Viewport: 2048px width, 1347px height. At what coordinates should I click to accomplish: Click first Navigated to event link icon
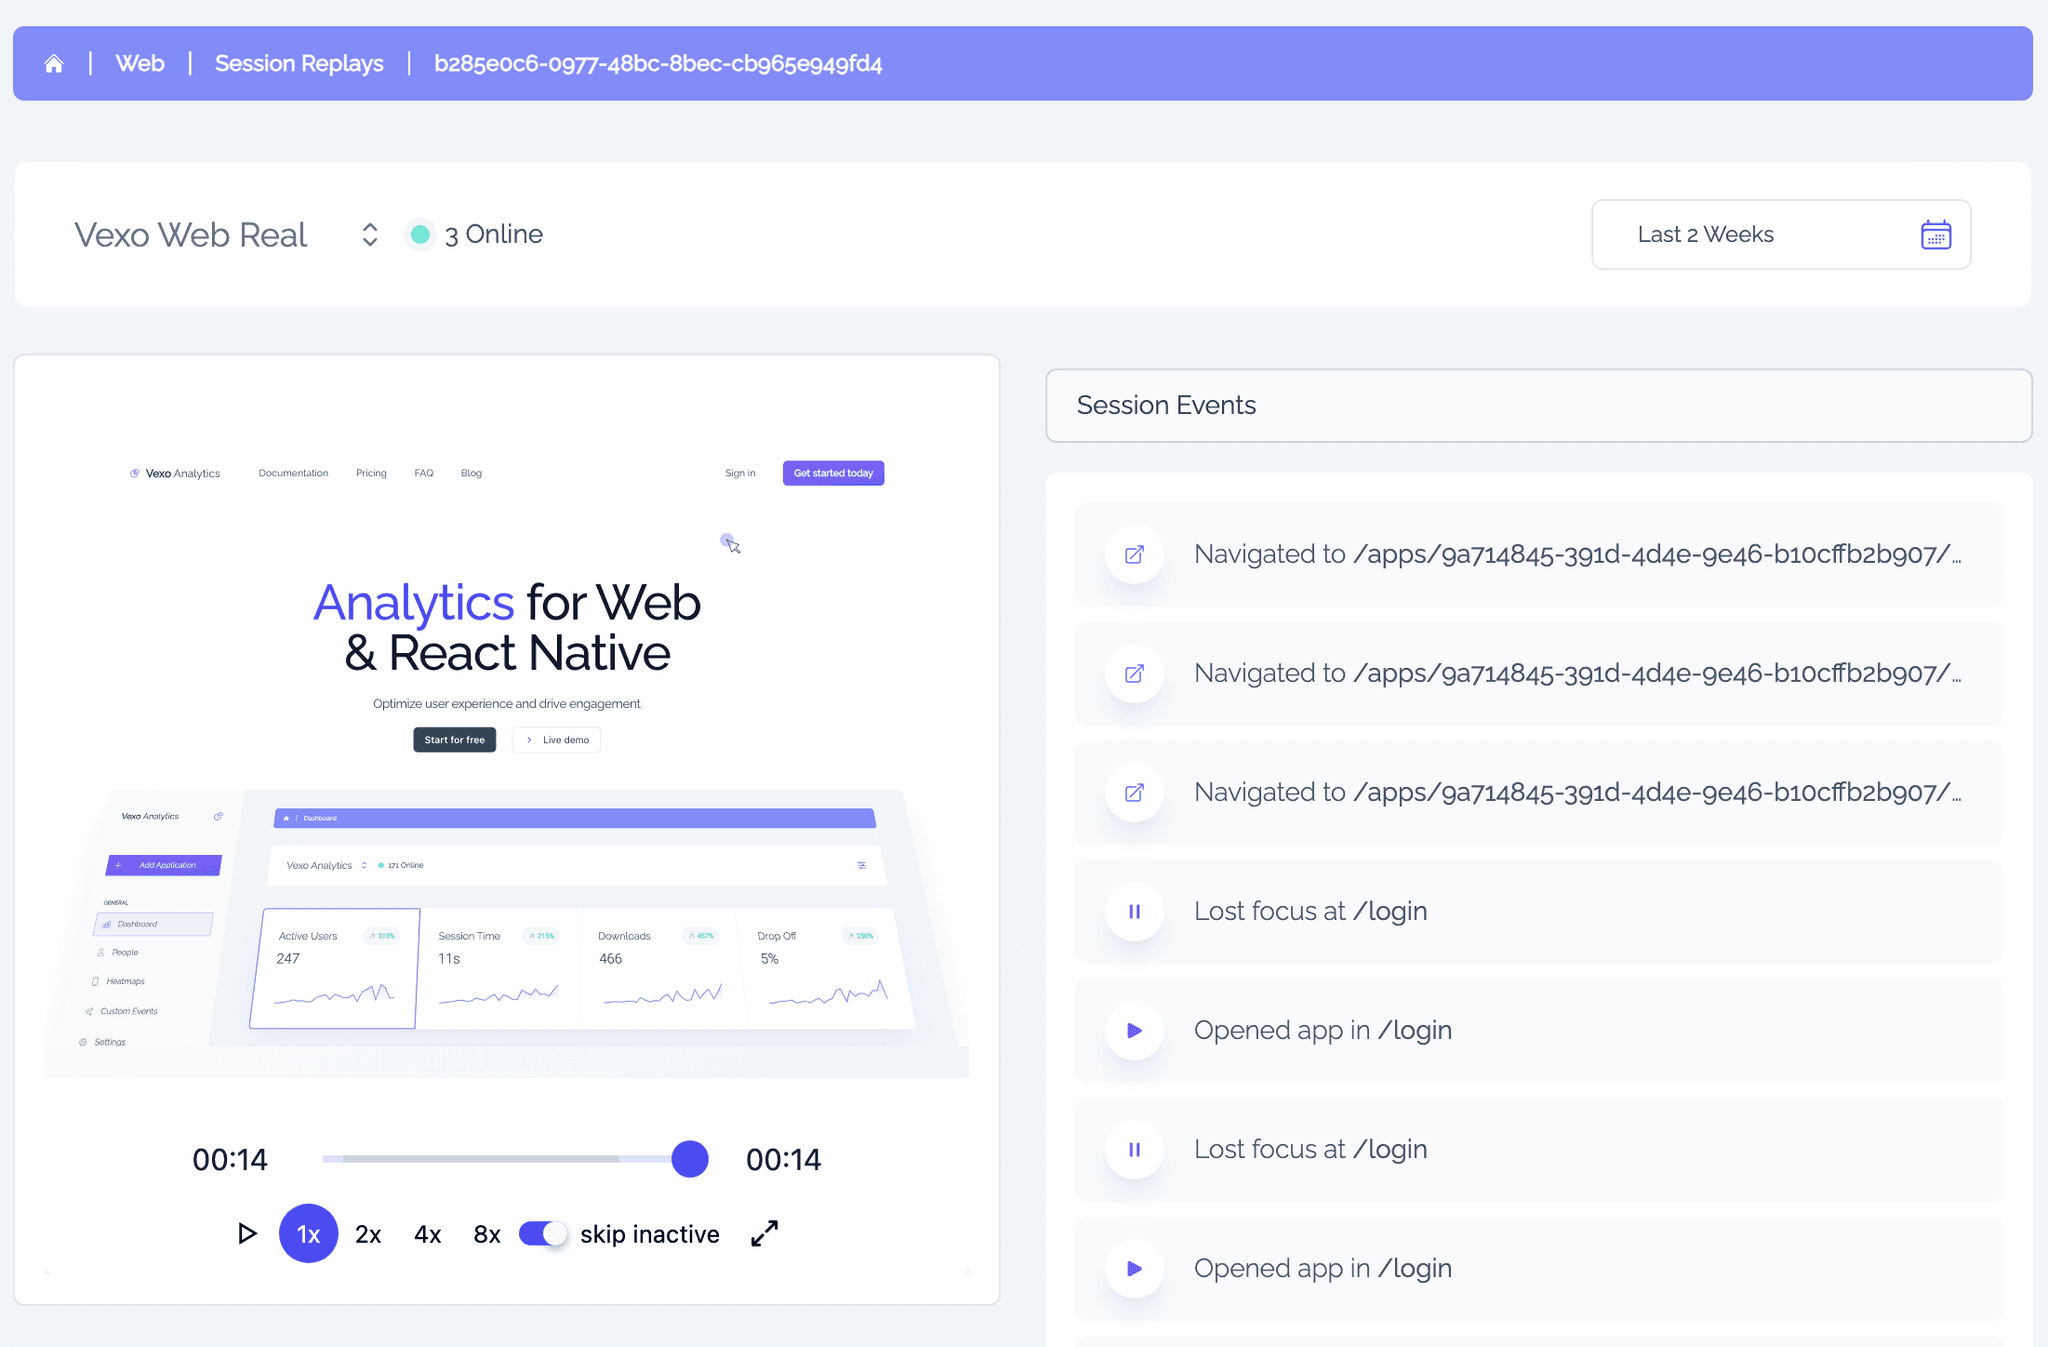pos(1134,555)
